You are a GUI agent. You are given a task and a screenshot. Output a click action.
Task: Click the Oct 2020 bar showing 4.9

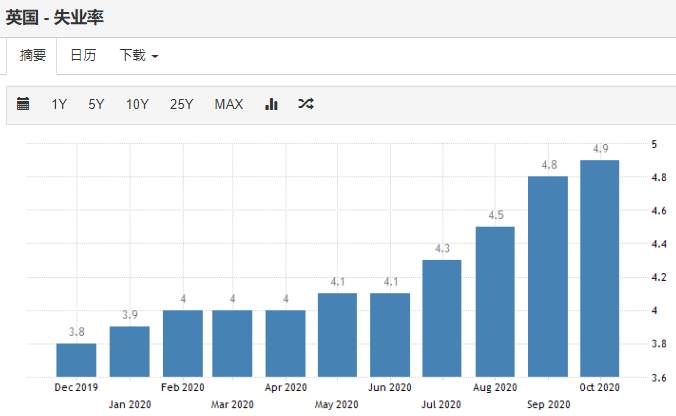599,269
